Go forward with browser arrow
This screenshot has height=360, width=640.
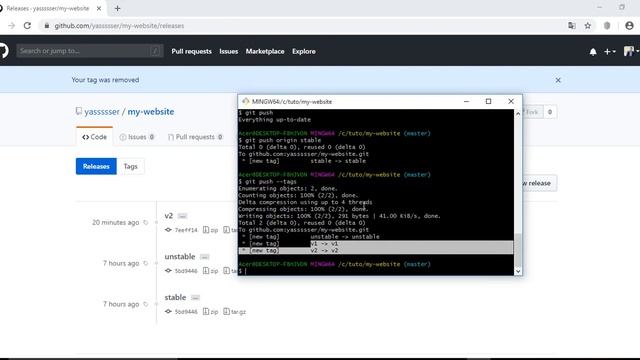11,26
